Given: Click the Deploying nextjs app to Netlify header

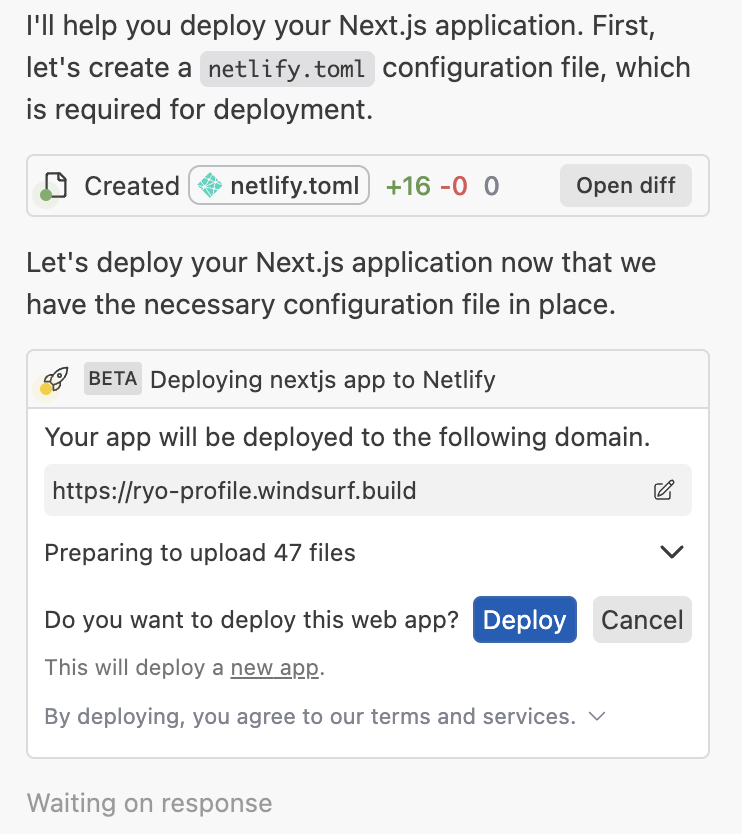Looking at the screenshot, I should (323, 380).
